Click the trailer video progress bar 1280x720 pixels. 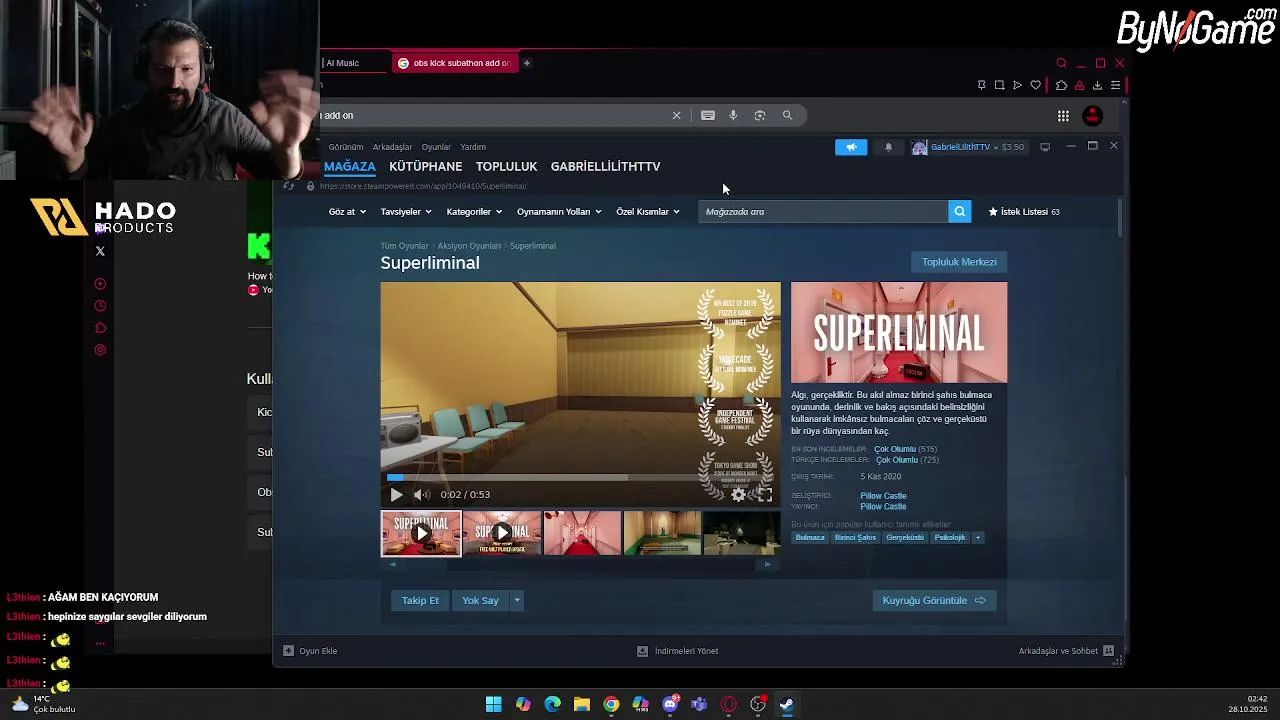tap(580, 477)
